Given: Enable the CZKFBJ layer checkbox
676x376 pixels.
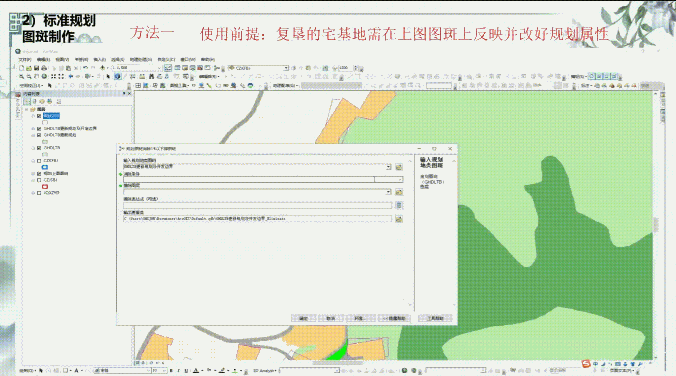Looking at the screenshot, I should coord(39,161).
